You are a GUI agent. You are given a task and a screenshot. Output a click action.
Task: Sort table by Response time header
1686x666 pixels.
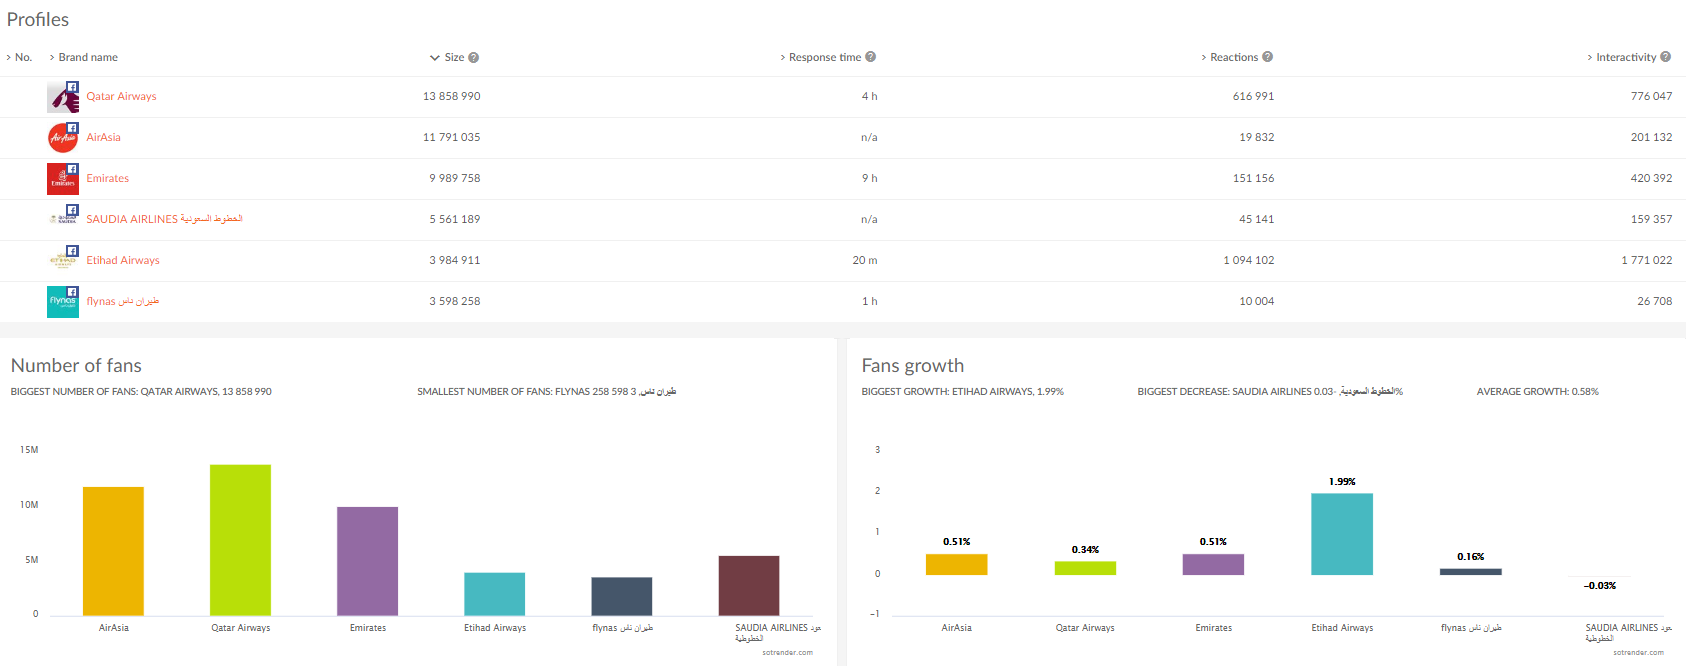pos(824,57)
